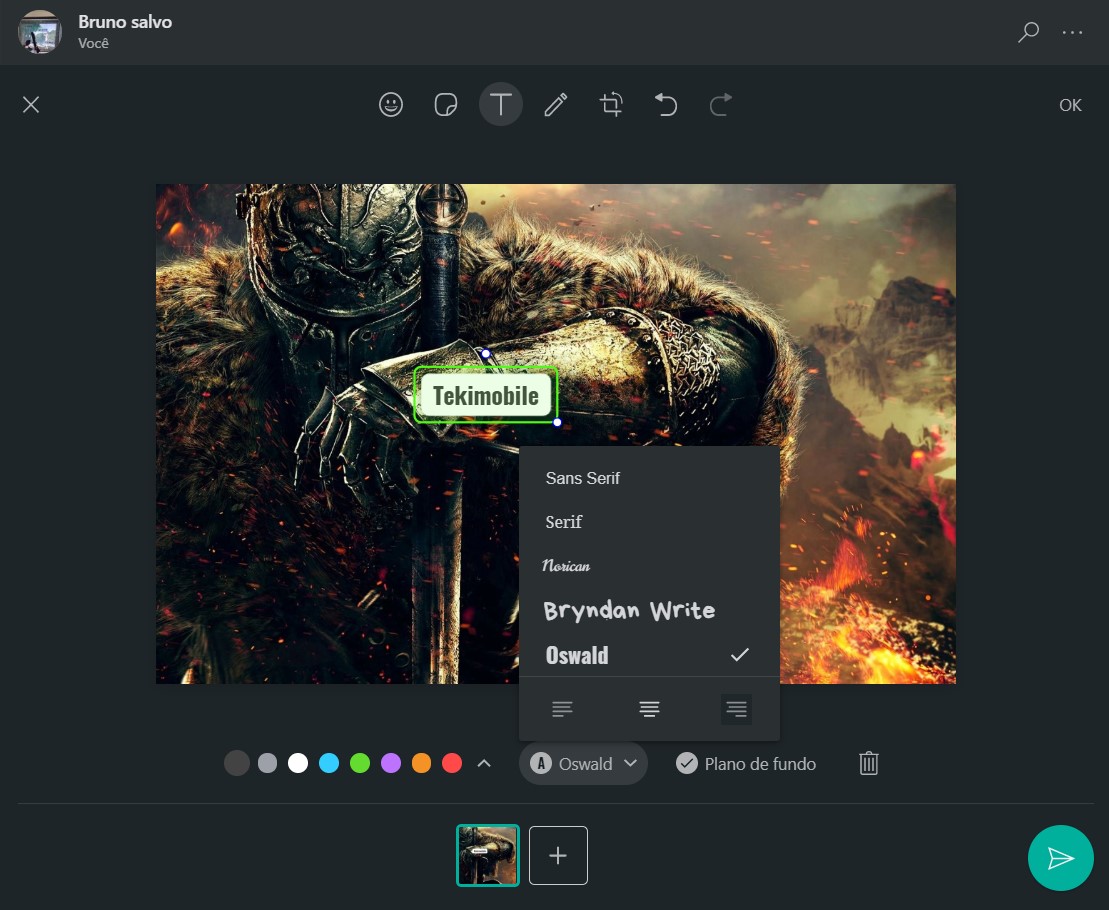Set text alignment to left
The width and height of the screenshot is (1109, 910).
coord(562,708)
